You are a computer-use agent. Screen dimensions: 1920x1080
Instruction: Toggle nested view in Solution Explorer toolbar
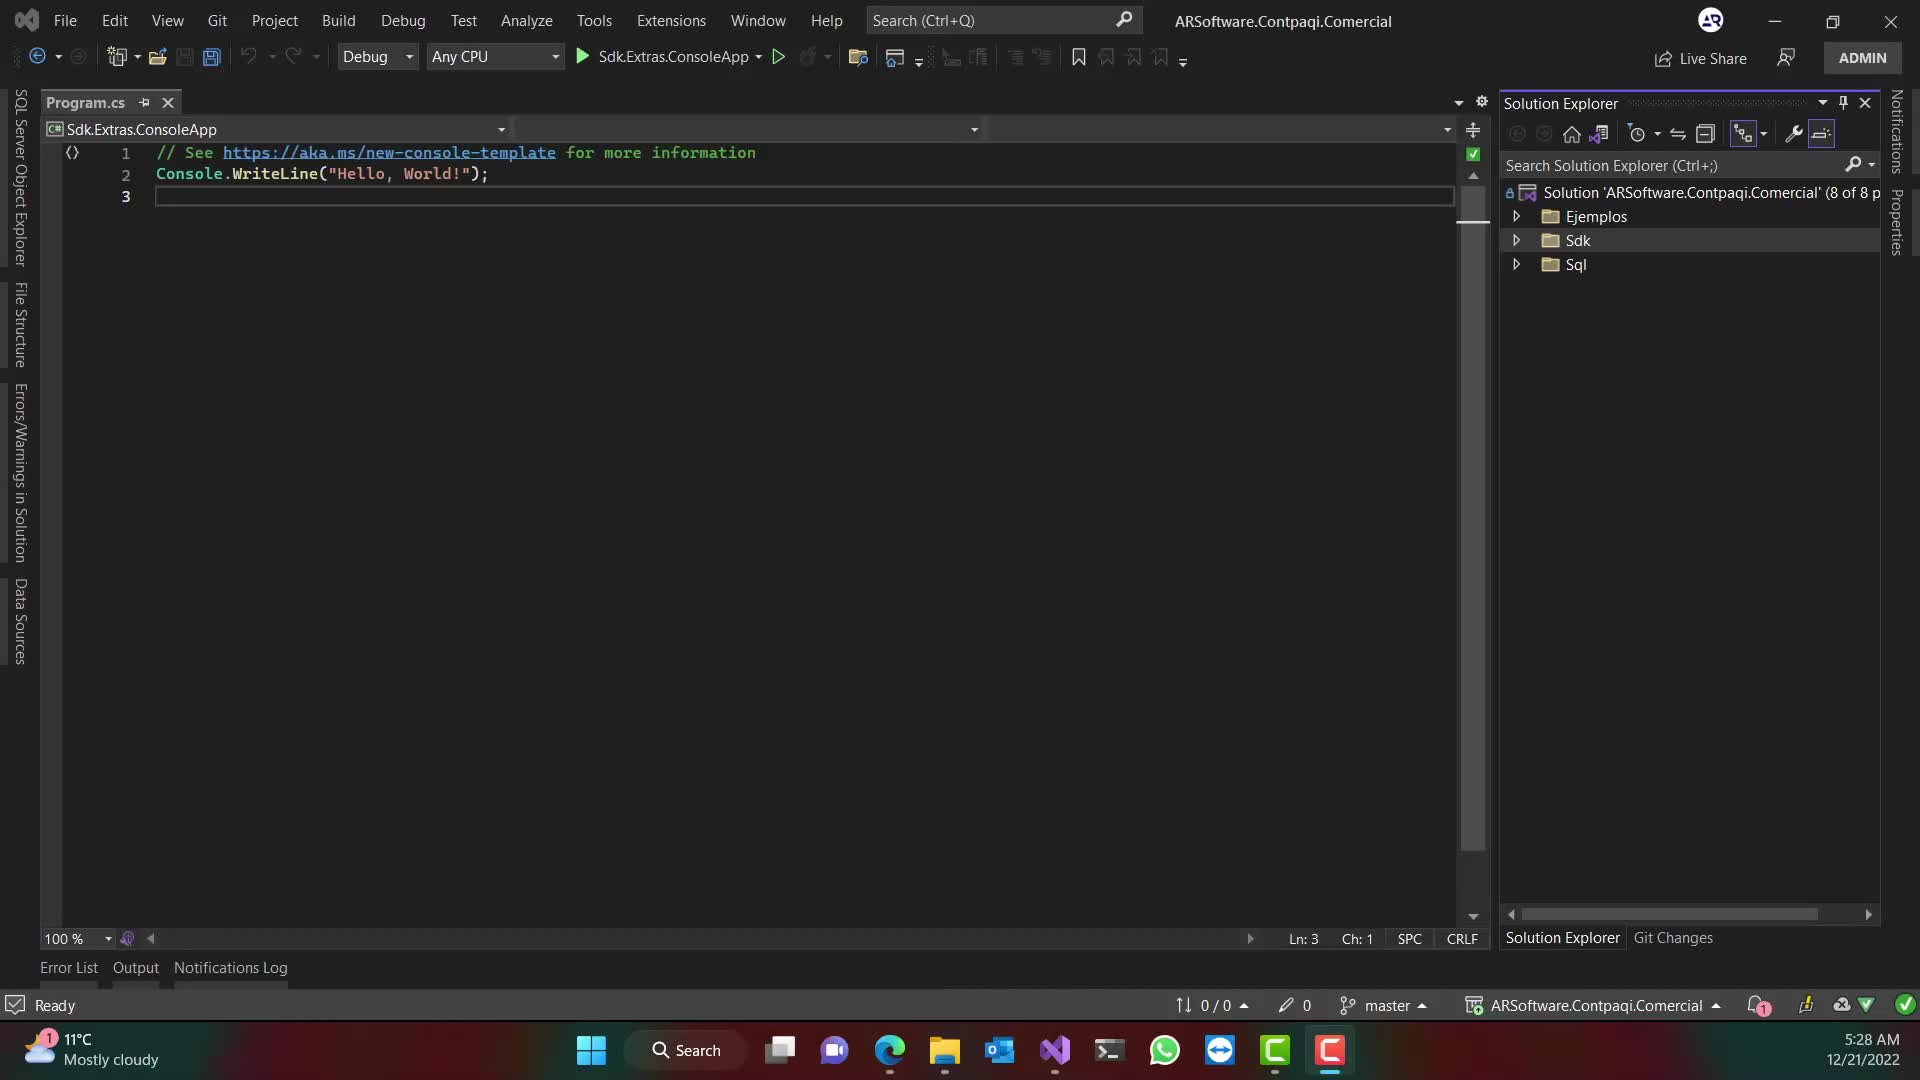1743,134
